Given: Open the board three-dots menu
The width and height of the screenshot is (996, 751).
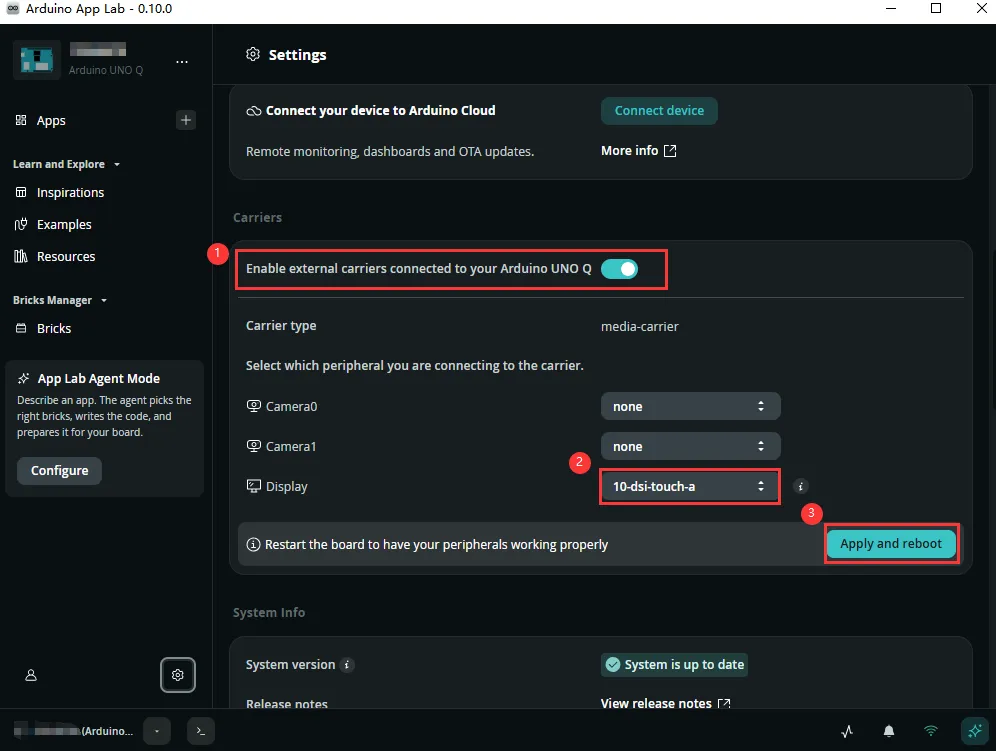Looking at the screenshot, I should pos(182,62).
